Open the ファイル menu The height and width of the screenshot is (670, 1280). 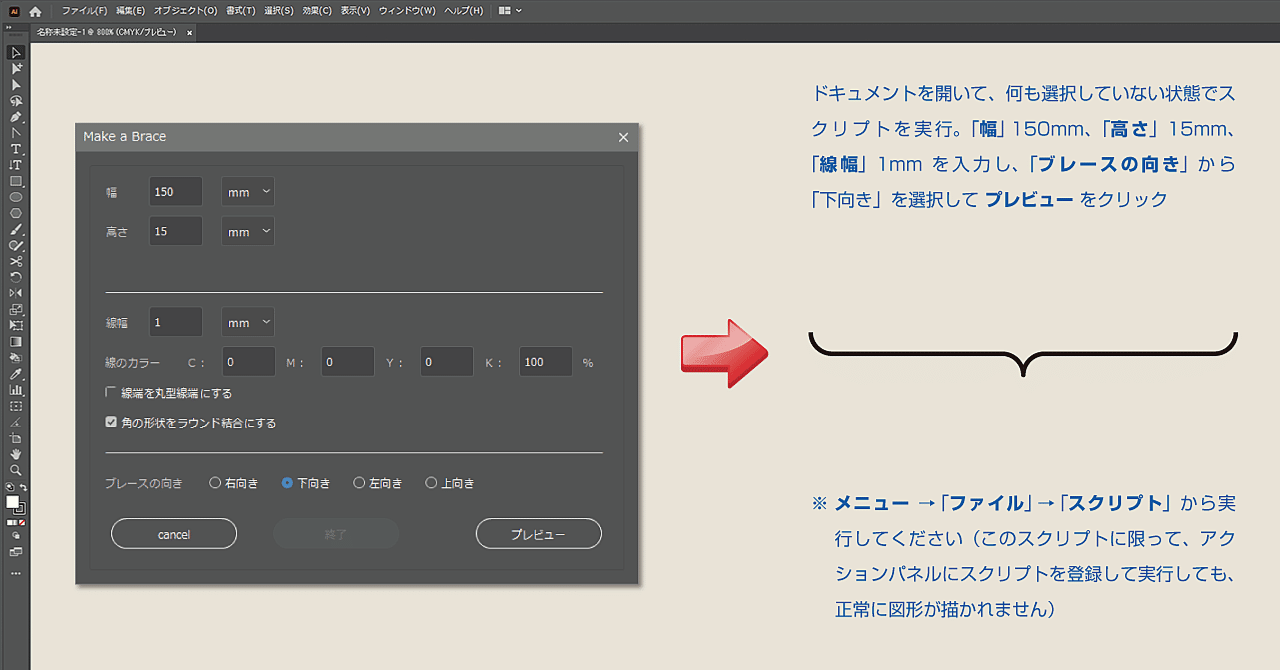[85, 10]
